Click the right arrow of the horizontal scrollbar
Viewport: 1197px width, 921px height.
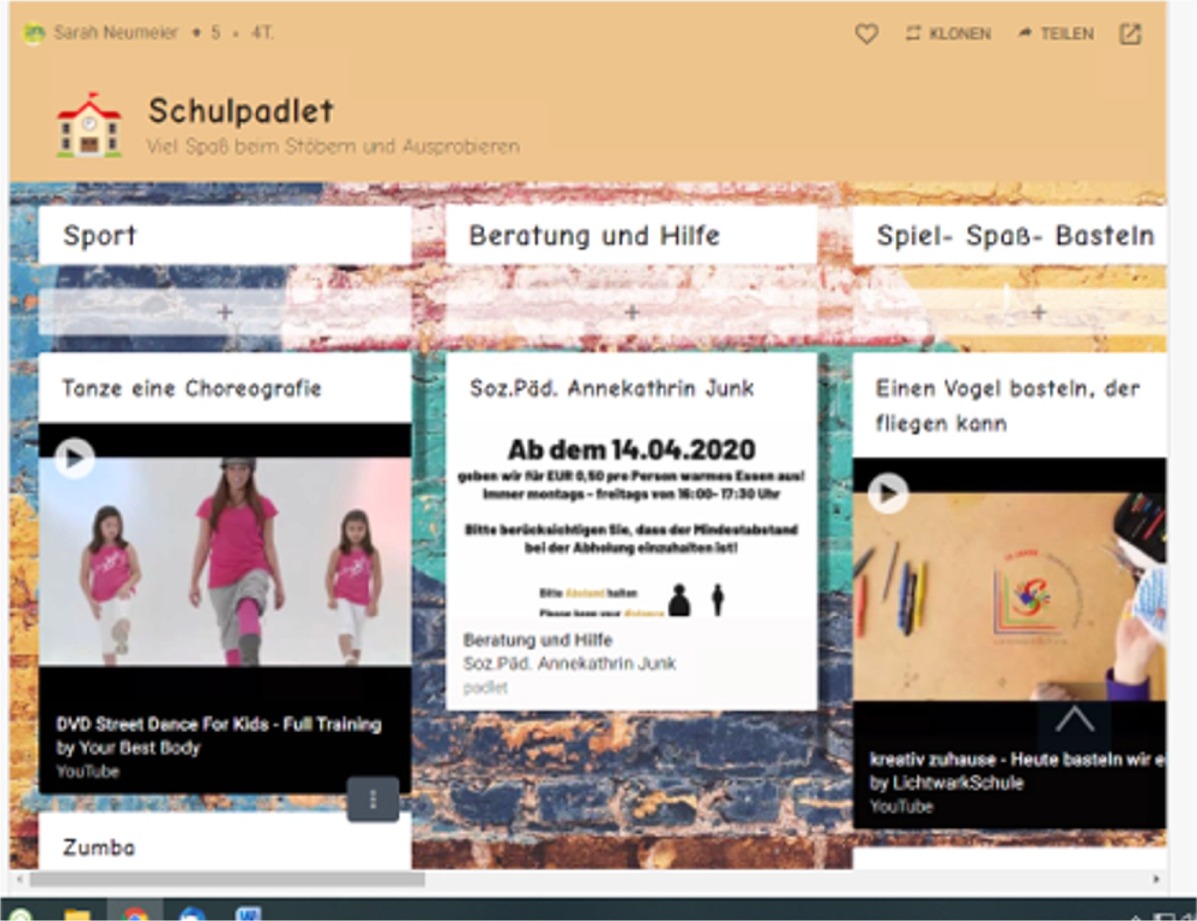[x=1157, y=880]
